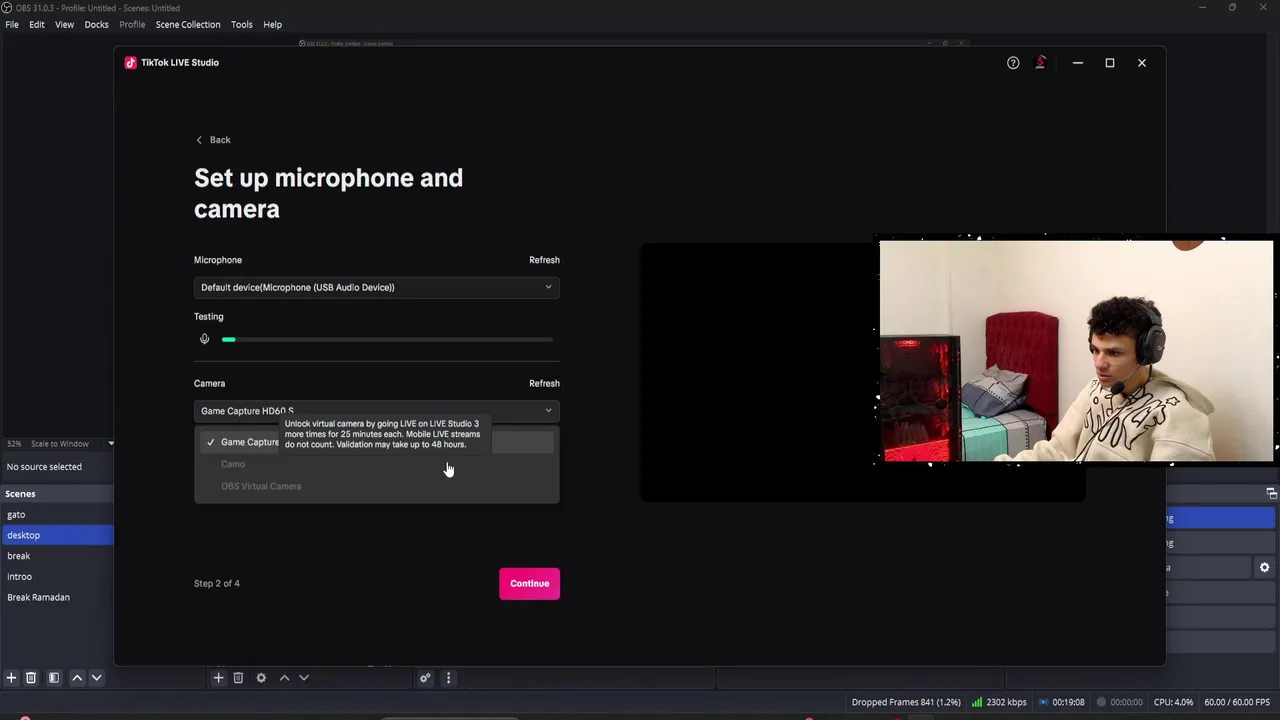
Task: Add a new source with the plus icon
Action: (x=218, y=678)
